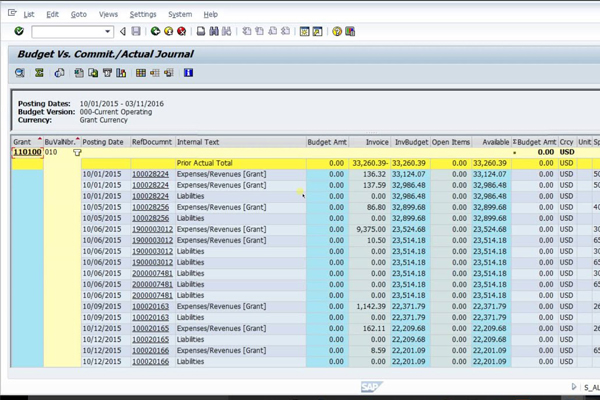Screen dimensions: 600x400
Task: Click the Find binoculars icon
Action: coord(214,31)
